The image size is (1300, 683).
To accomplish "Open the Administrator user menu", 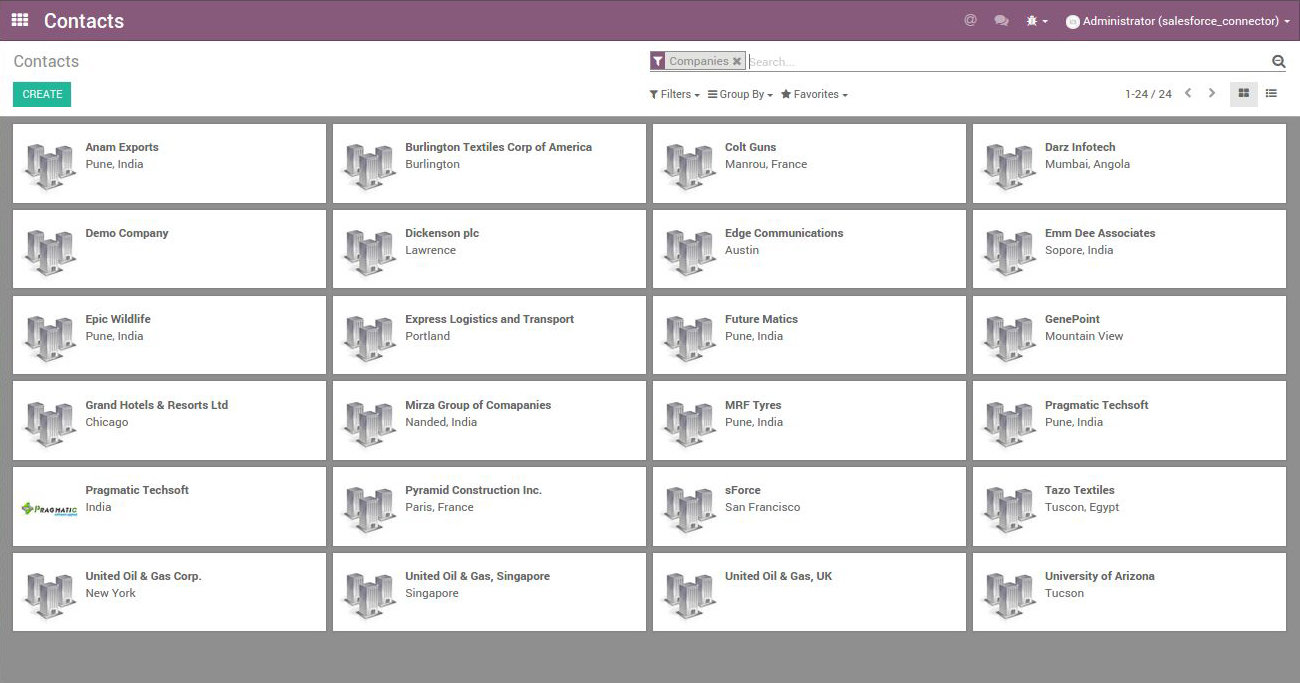I will pyautogui.click(x=1178, y=21).
